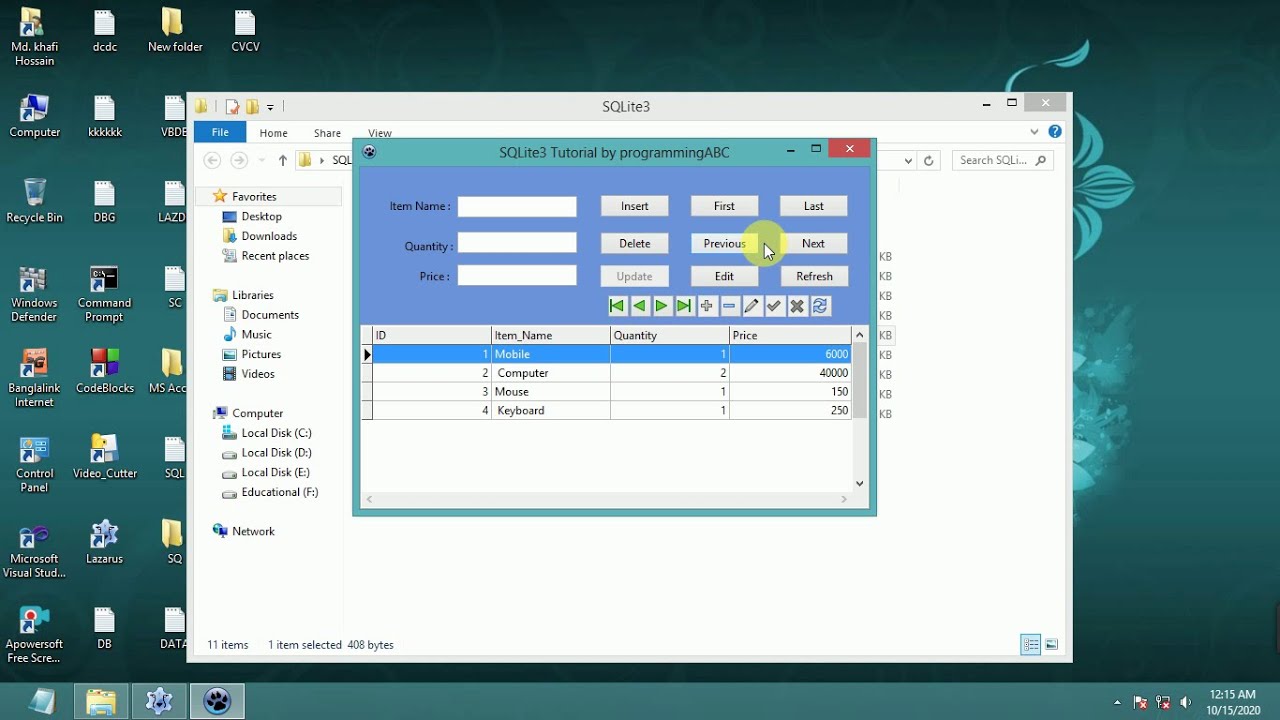Click the Refresh button
1280x720 pixels.
(814, 276)
